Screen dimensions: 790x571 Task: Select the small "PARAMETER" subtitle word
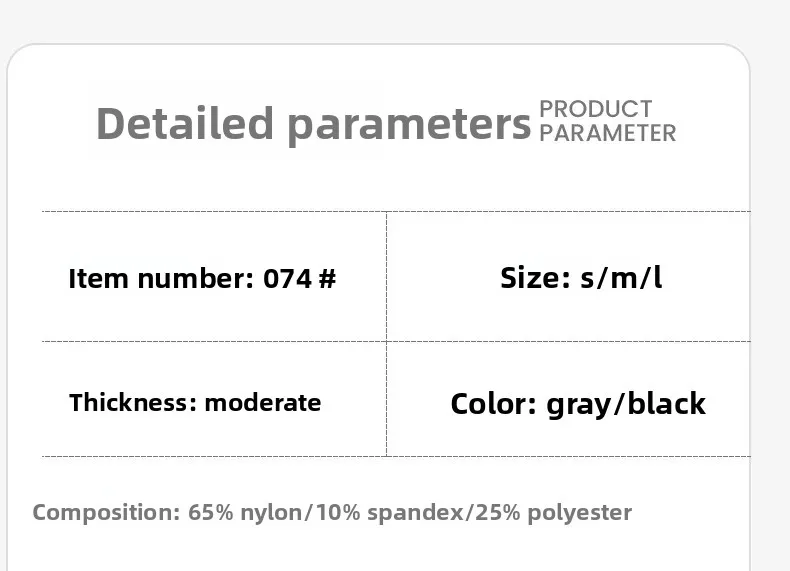pos(608,132)
